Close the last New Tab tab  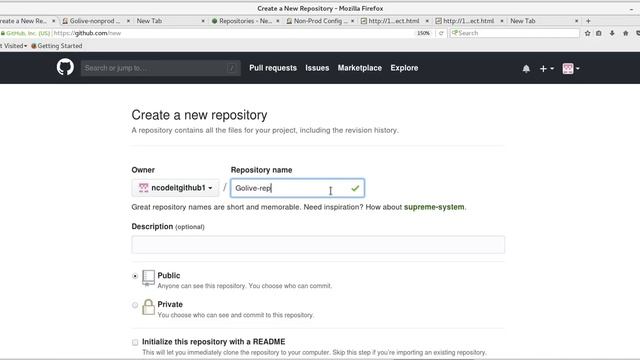[576, 21]
